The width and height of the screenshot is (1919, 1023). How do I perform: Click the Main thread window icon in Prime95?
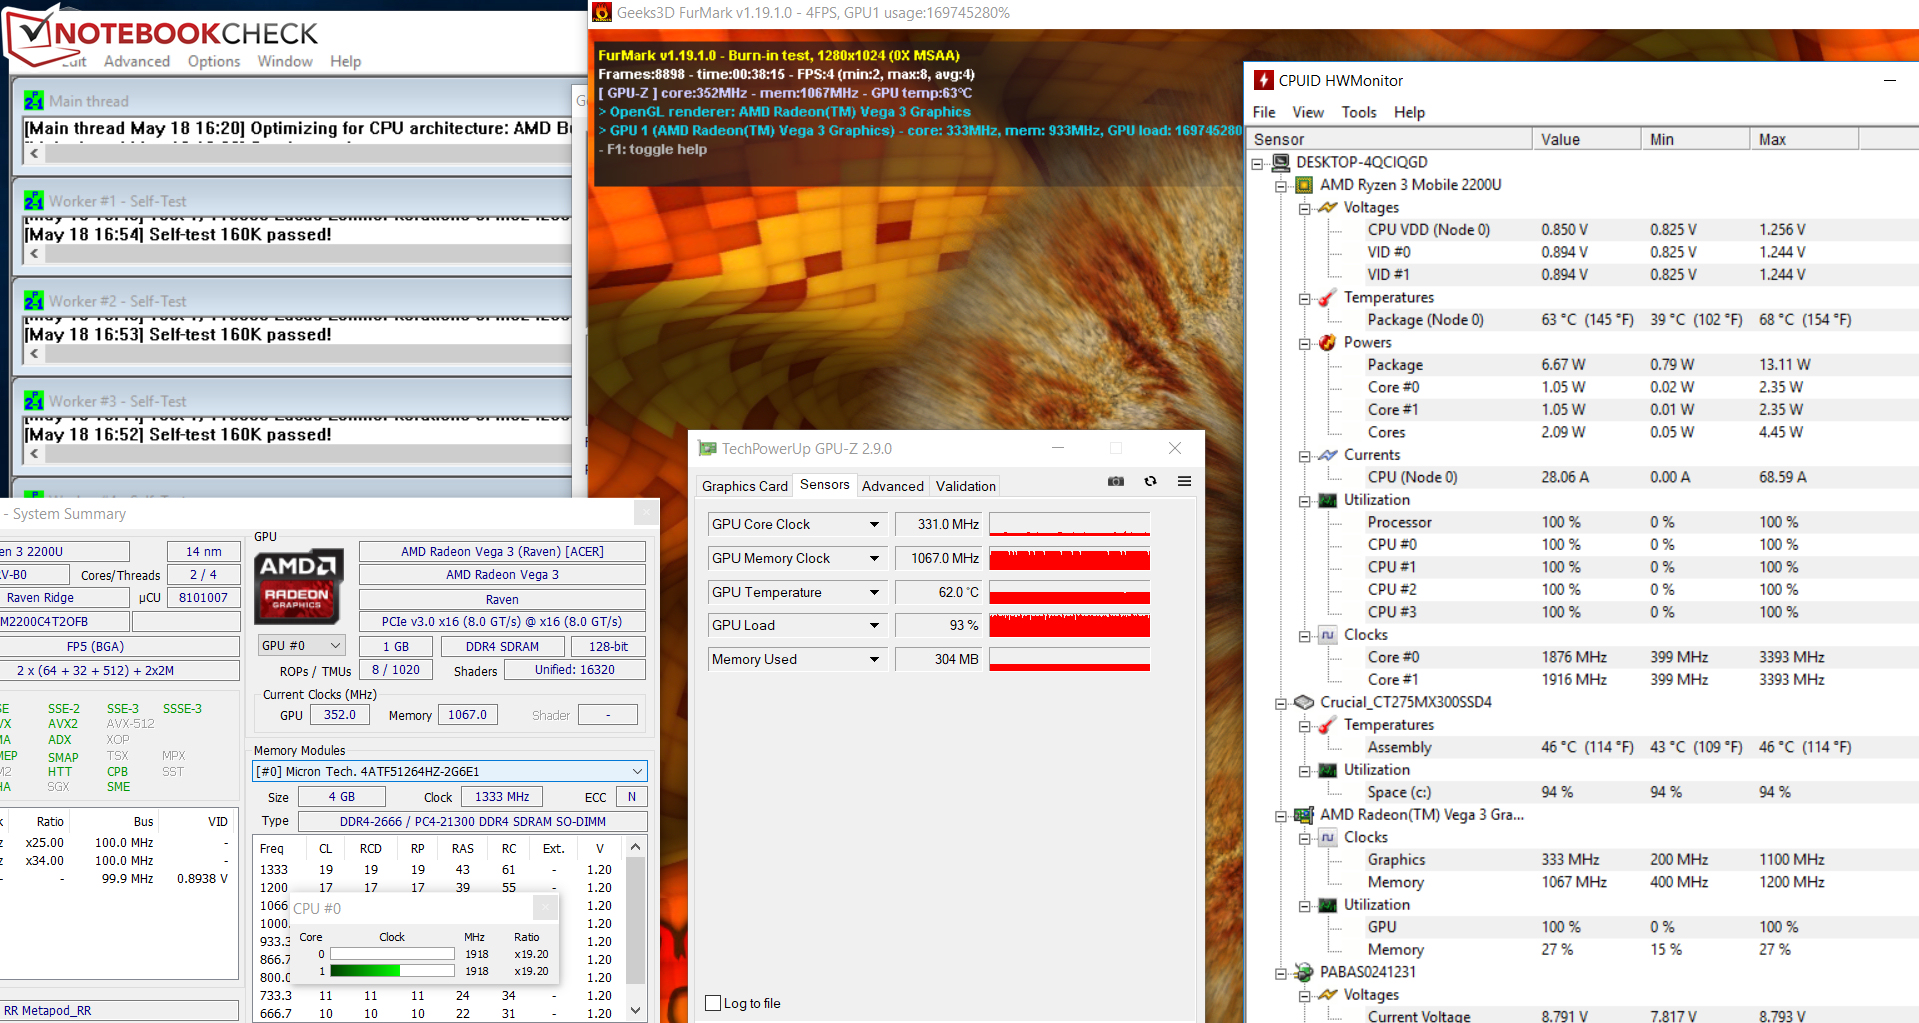pos(34,101)
